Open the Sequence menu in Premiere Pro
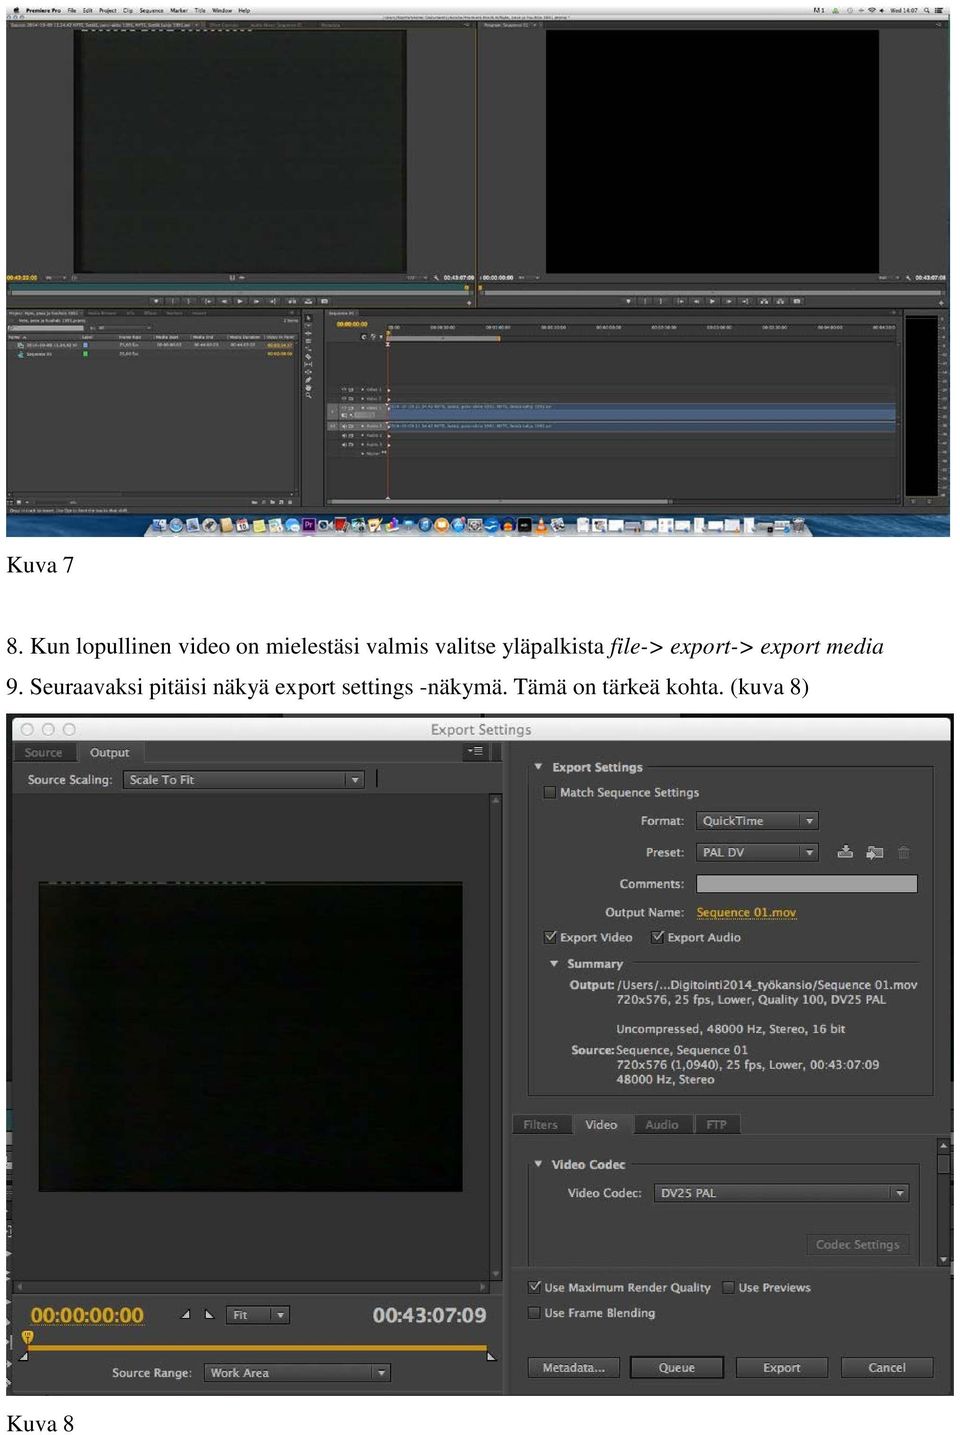Viewport: 960px width, 1435px height. [151, 10]
